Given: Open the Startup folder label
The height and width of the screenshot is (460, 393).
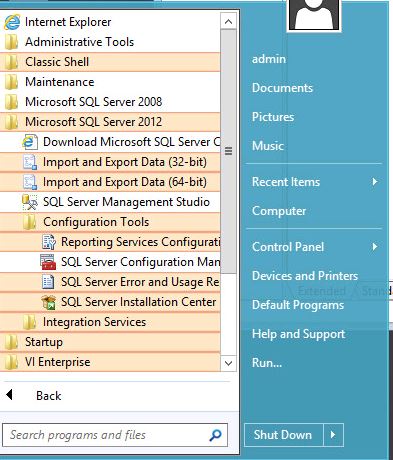Looking at the screenshot, I should [x=44, y=342].
